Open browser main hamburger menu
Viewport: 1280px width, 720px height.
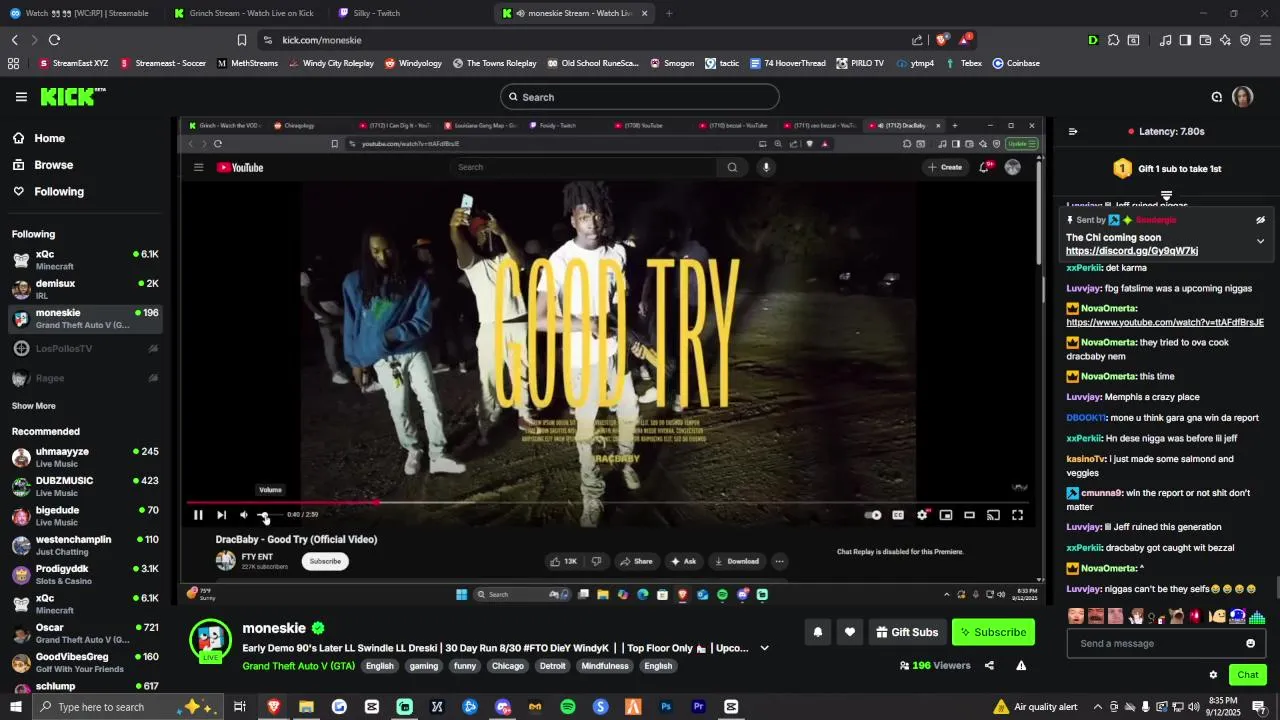[1265, 40]
